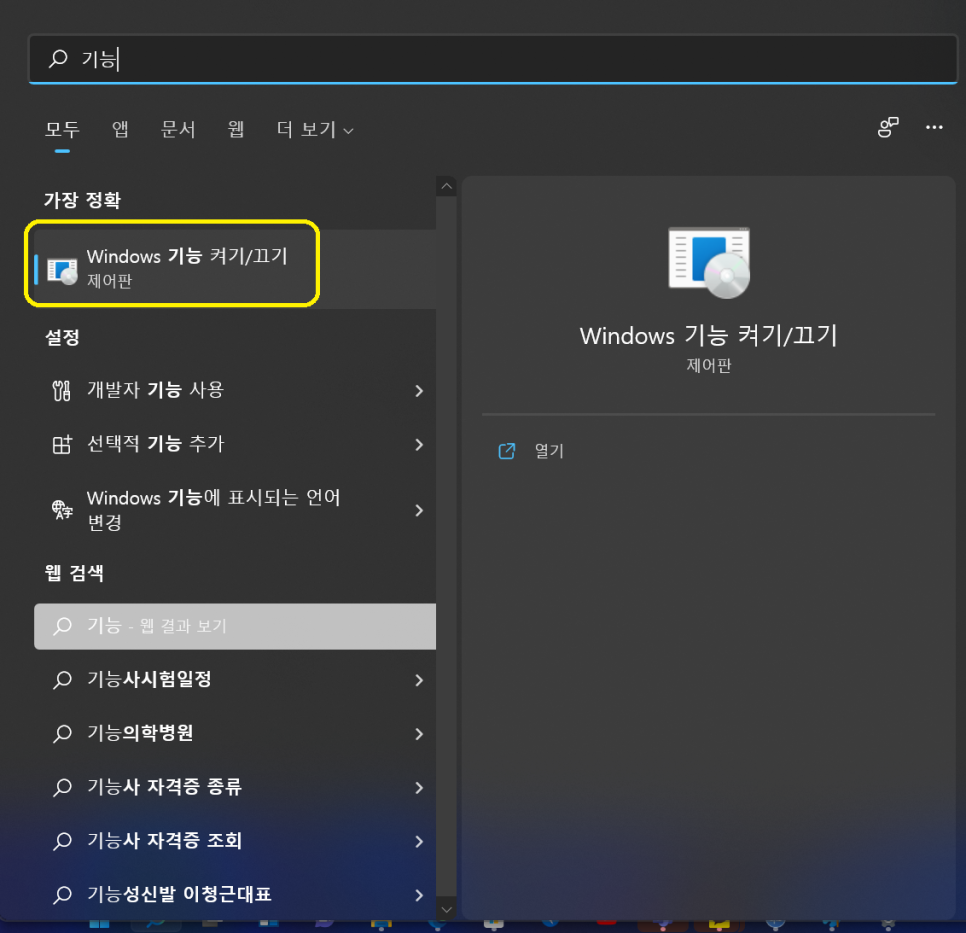Open Windows 기능에 표시되는 언어 변경 setting

(x=235, y=510)
